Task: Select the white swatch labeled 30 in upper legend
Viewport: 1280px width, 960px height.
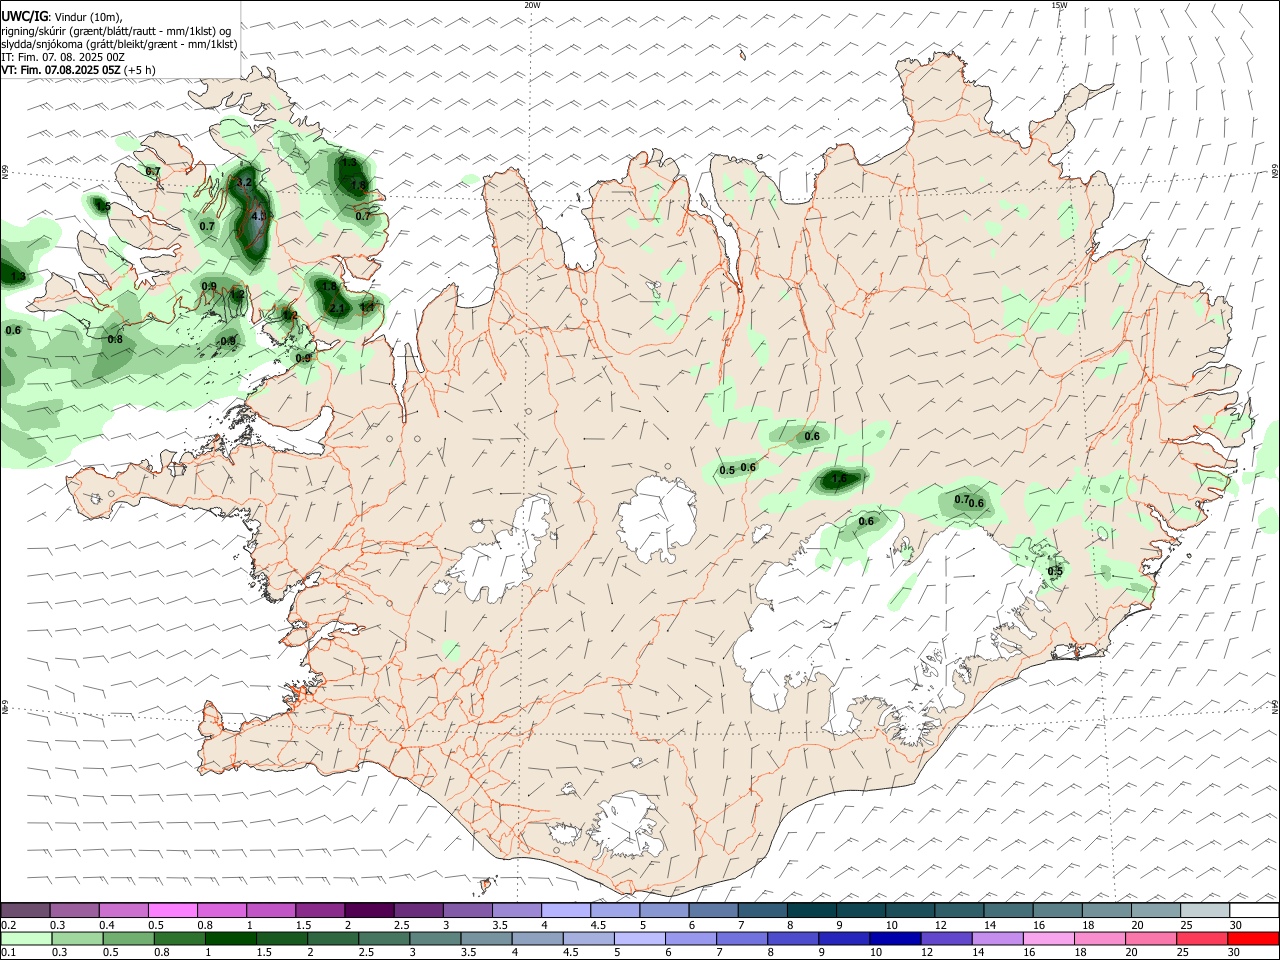Action: [x=1253, y=910]
